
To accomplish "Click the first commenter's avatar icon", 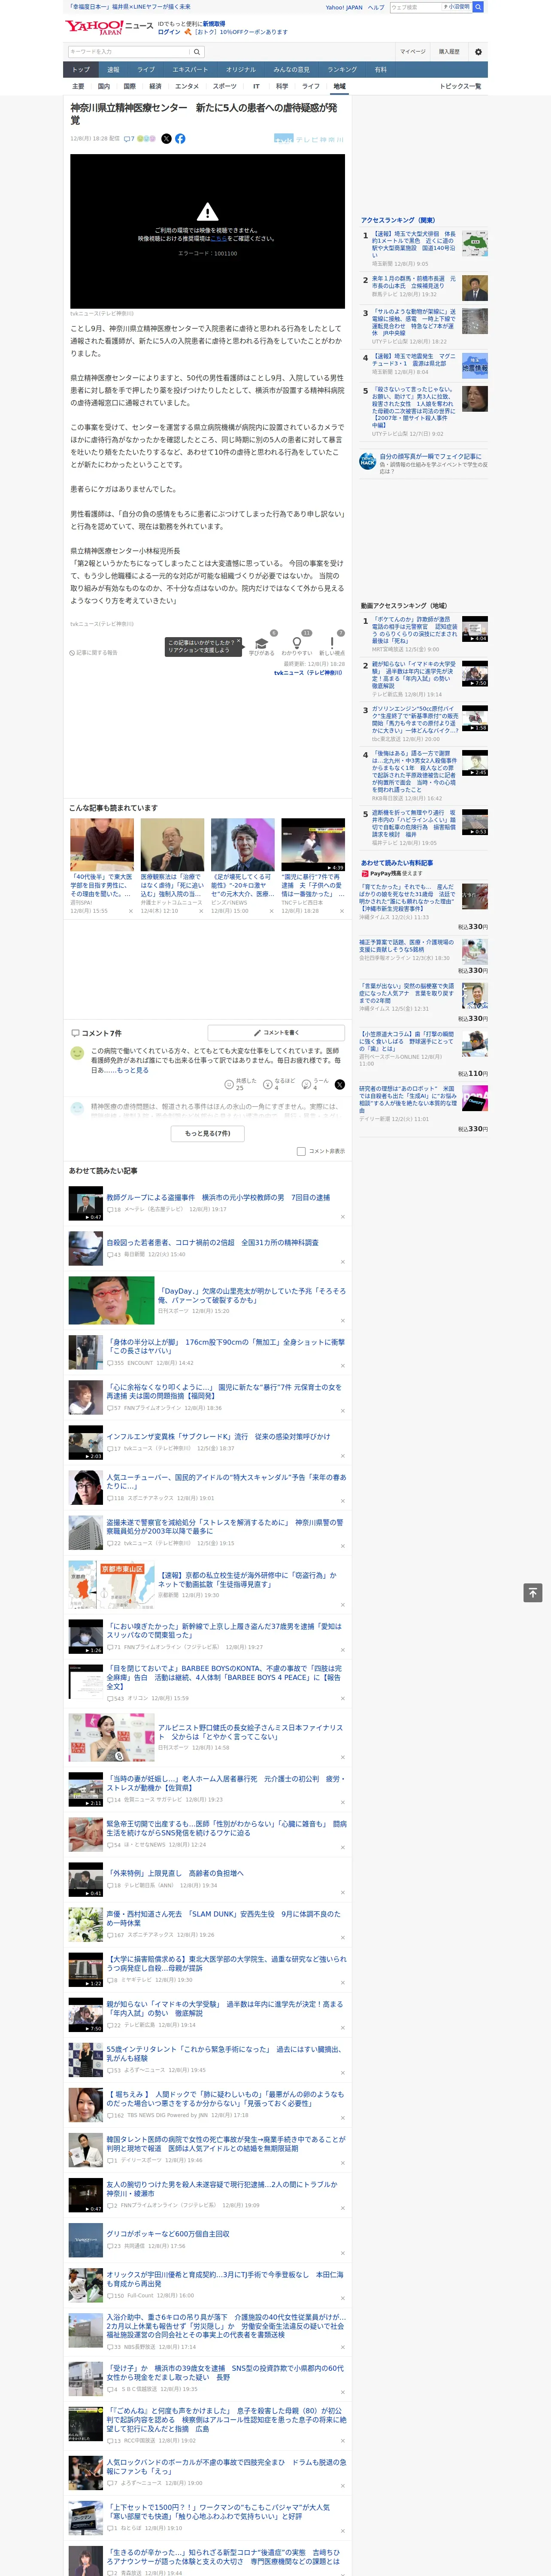I will tap(77, 1053).
